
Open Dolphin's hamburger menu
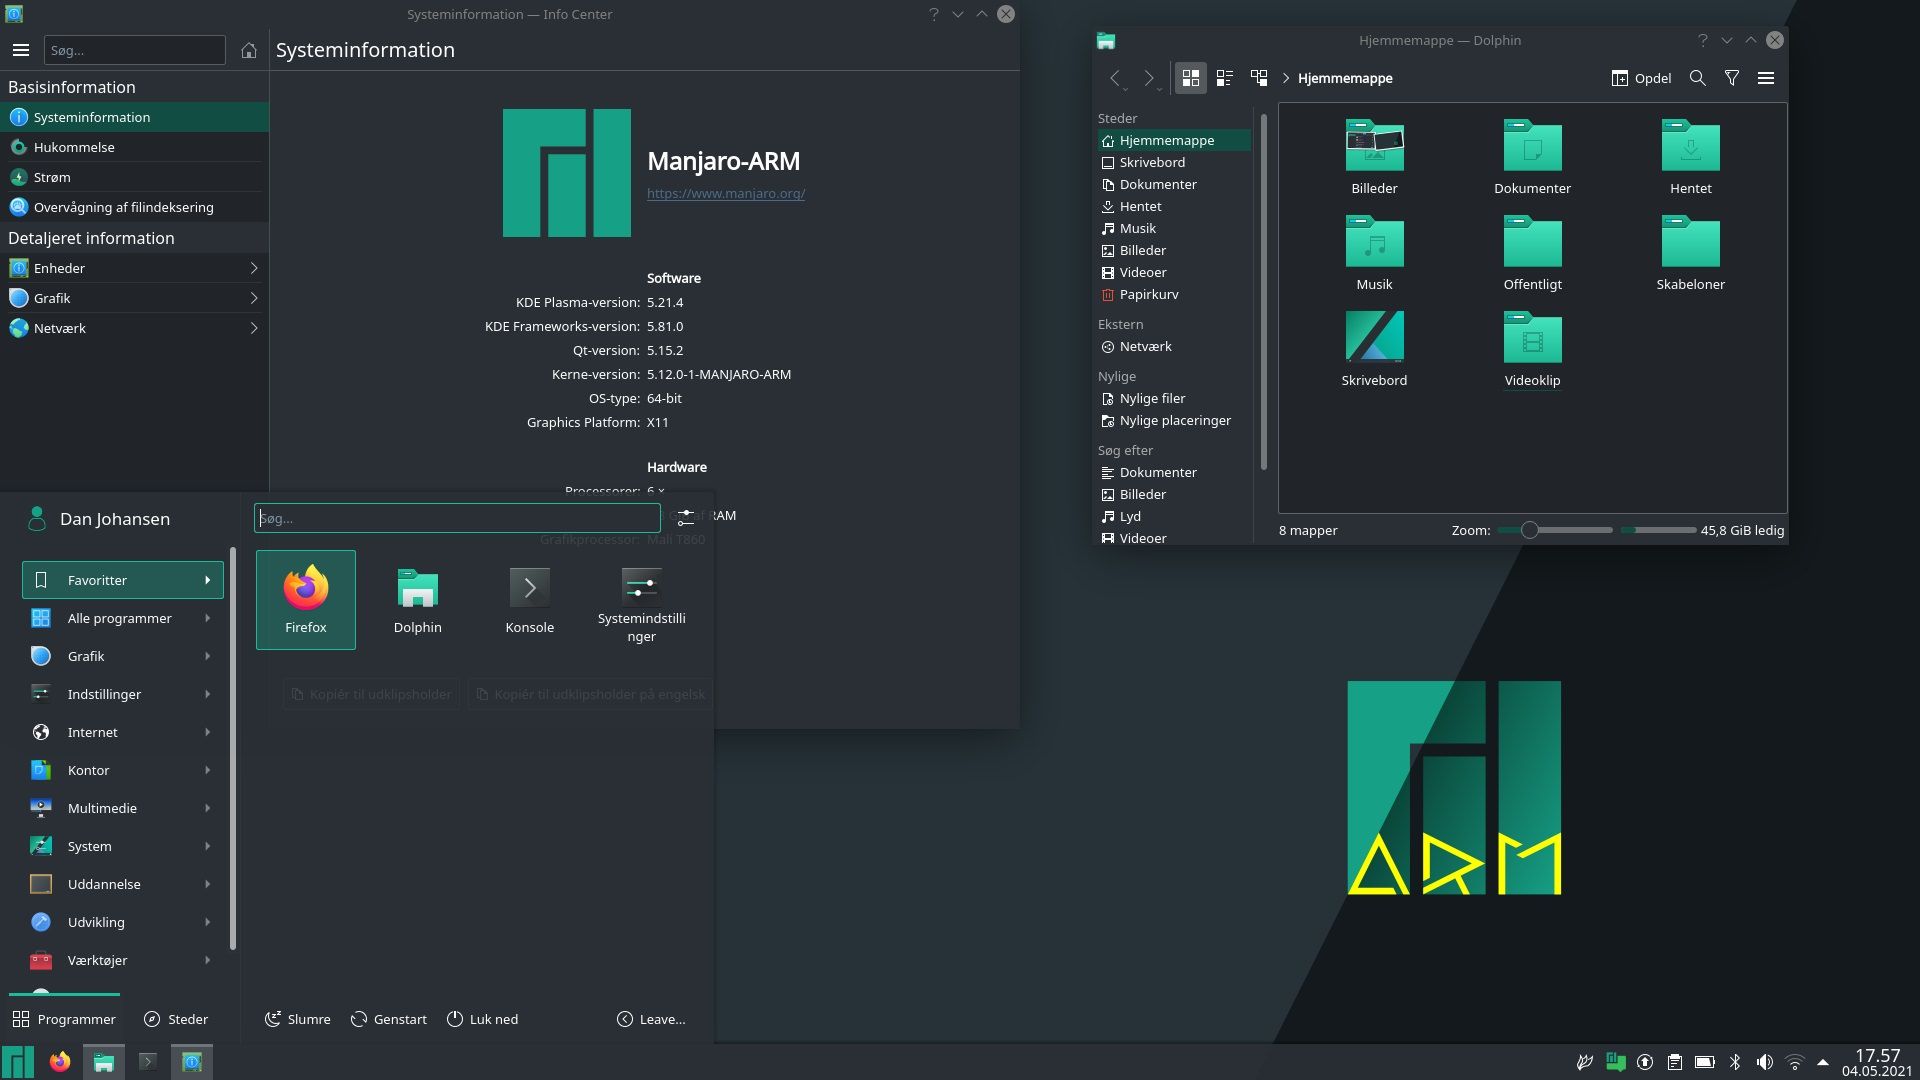click(x=1765, y=78)
